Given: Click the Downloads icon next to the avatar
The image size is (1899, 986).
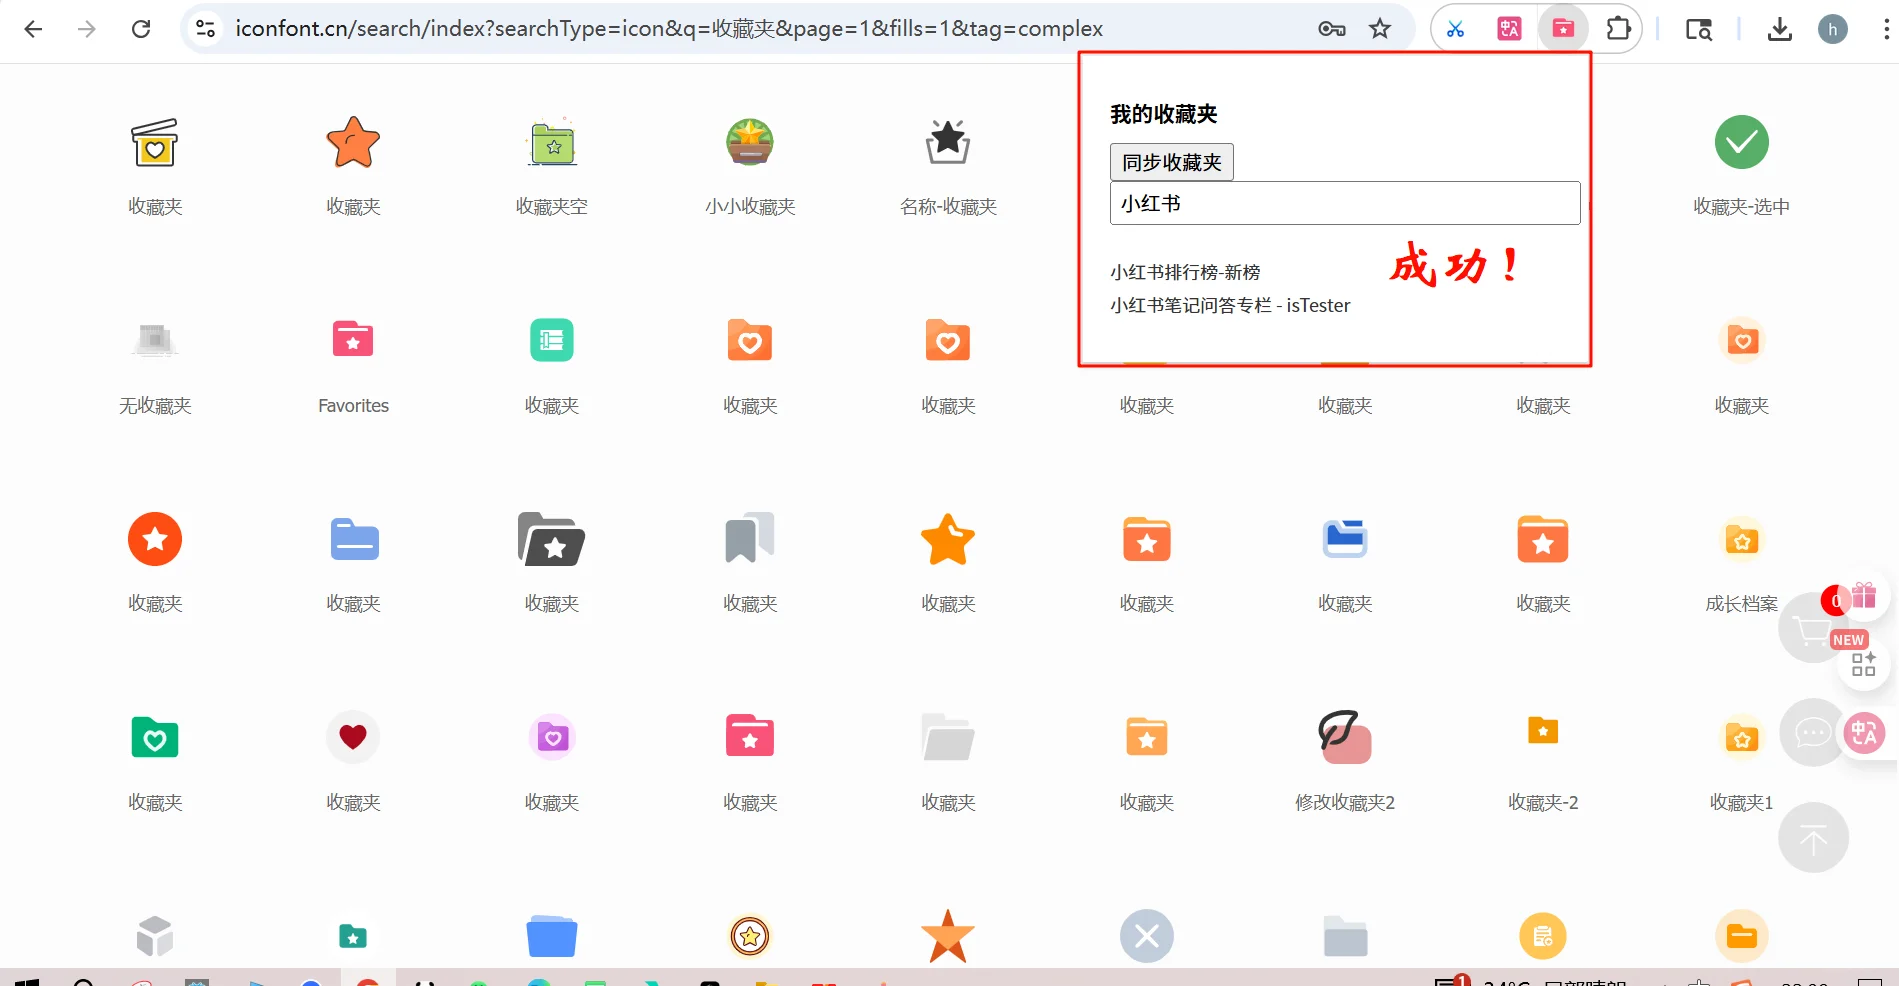Looking at the screenshot, I should point(1779,29).
